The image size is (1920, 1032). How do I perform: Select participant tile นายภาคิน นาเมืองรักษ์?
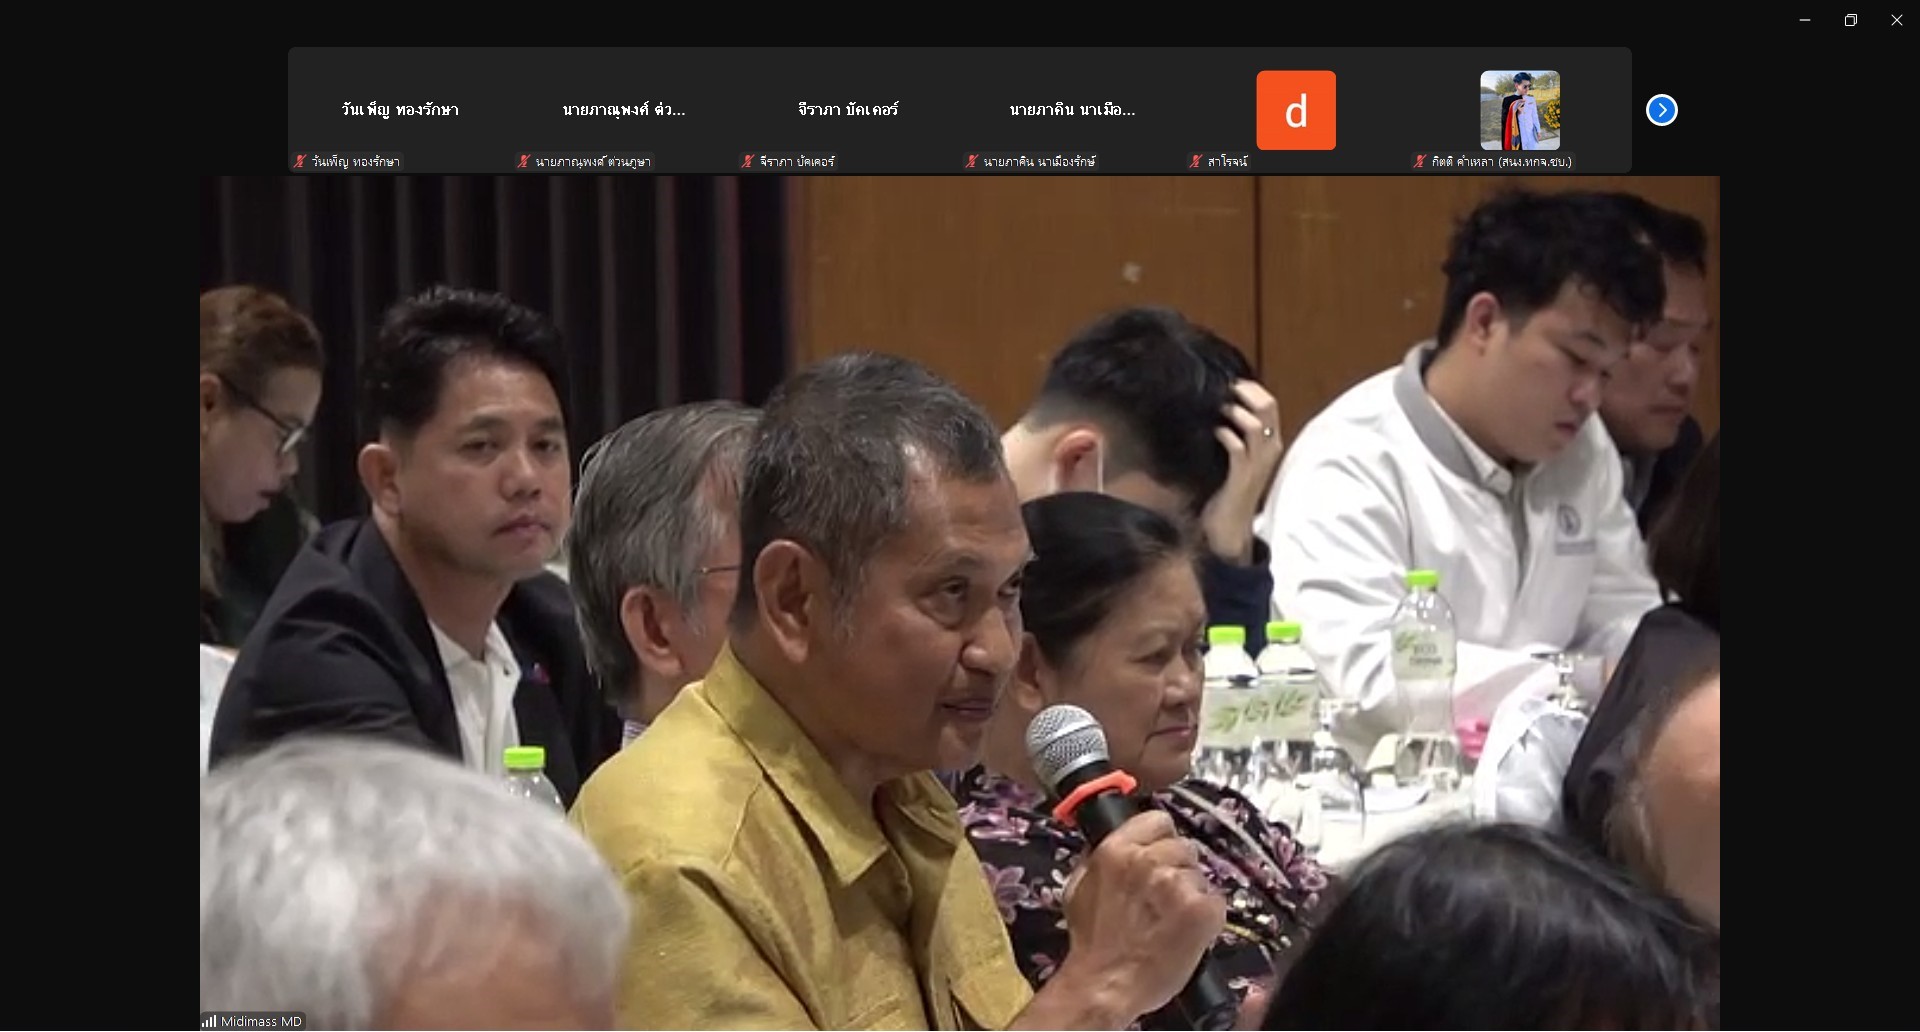(x=1072, y=110)
